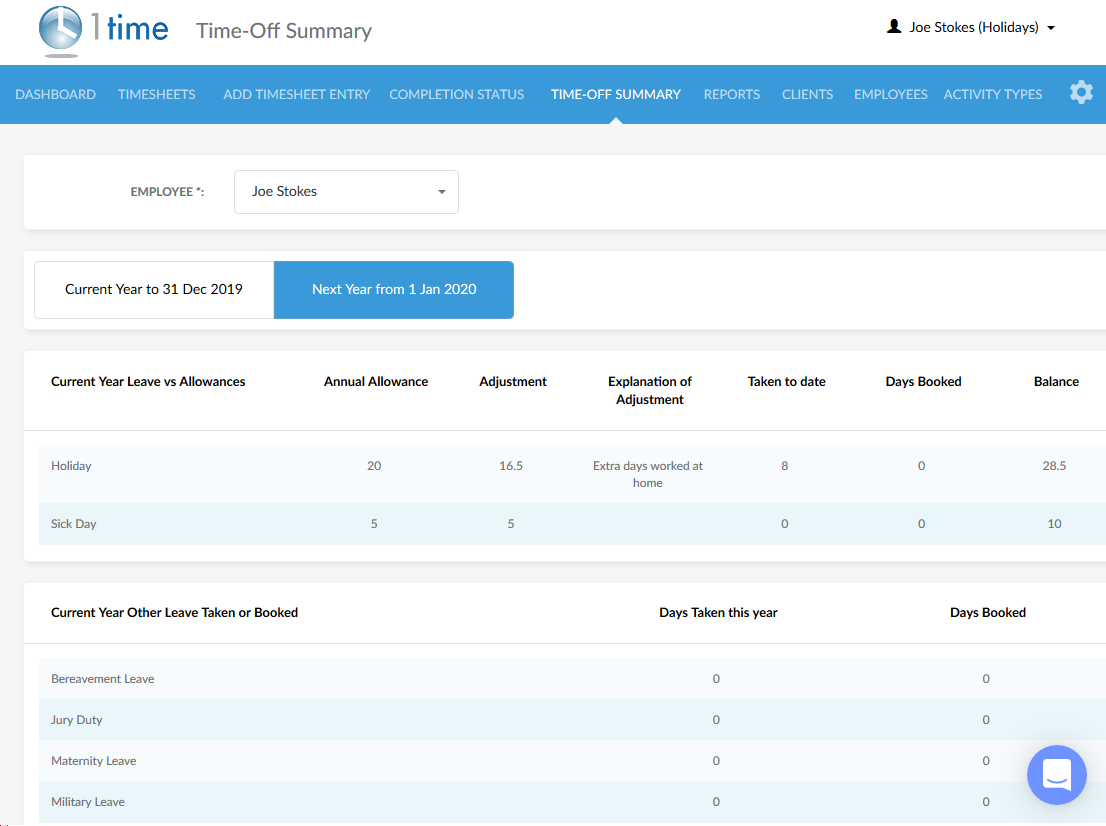Navigate to Add Timesheet Entry

[x=296, y=94]
